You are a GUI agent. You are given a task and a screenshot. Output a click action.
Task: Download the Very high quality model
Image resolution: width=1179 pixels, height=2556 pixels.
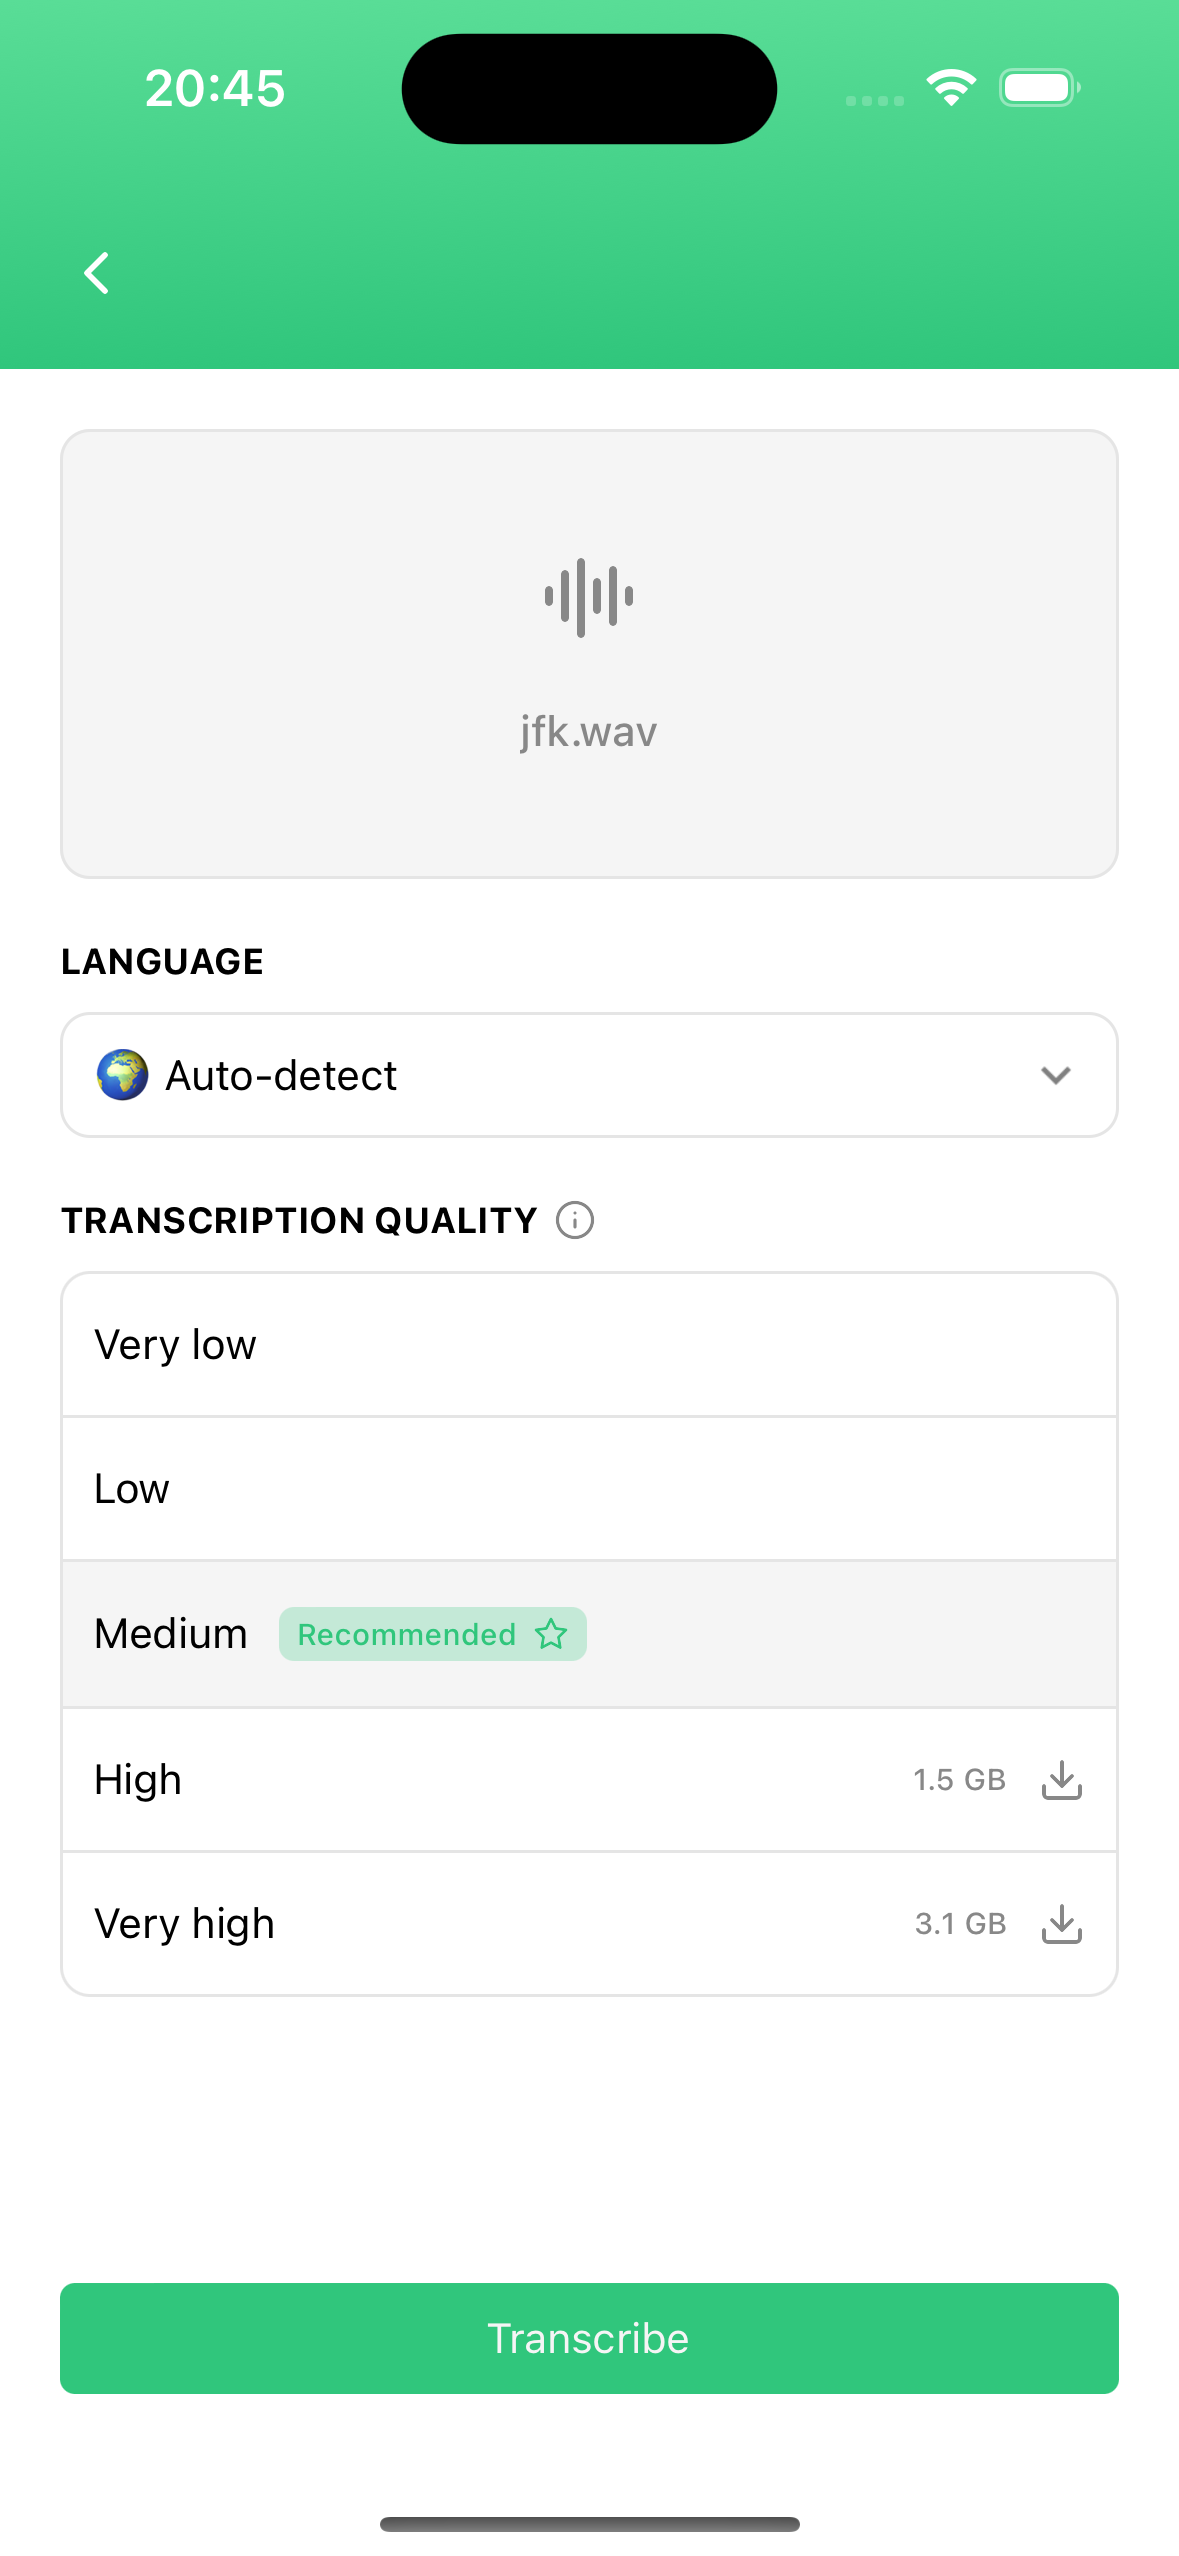point(1062,1924)
